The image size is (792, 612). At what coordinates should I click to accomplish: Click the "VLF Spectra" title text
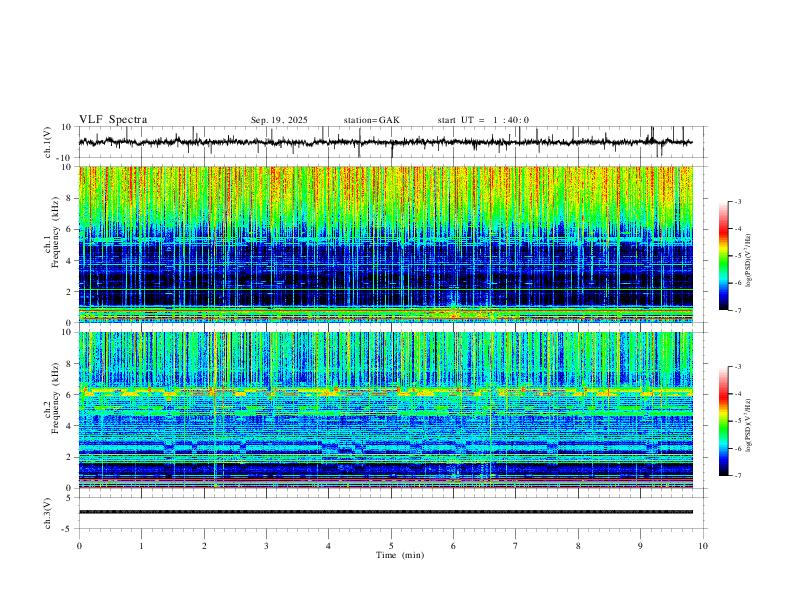tap(113, 120)
